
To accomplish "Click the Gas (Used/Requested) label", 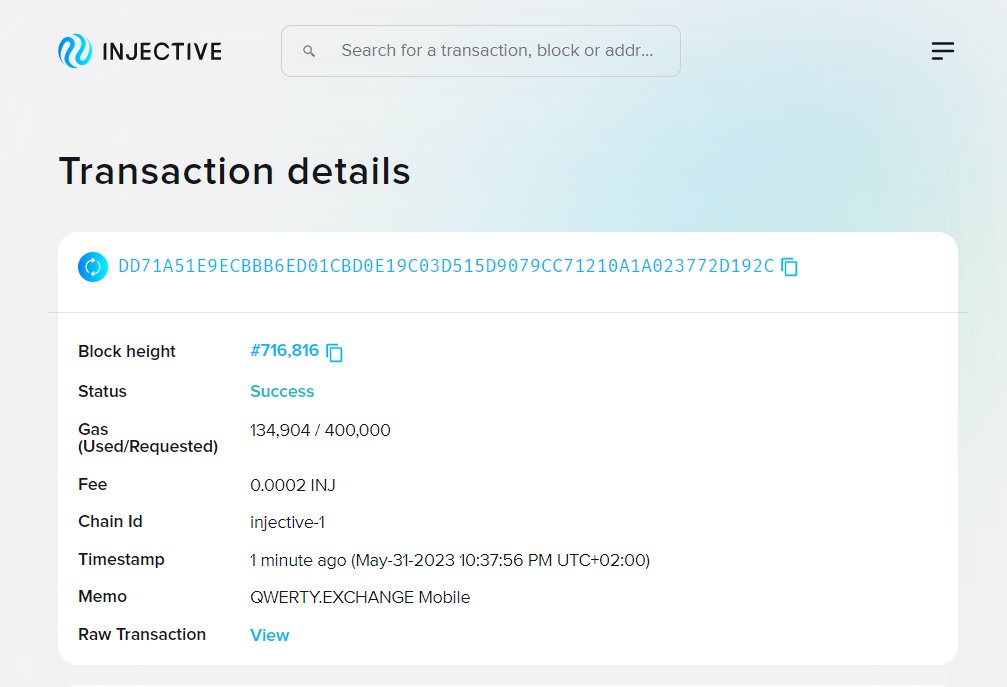I will 148,438.
